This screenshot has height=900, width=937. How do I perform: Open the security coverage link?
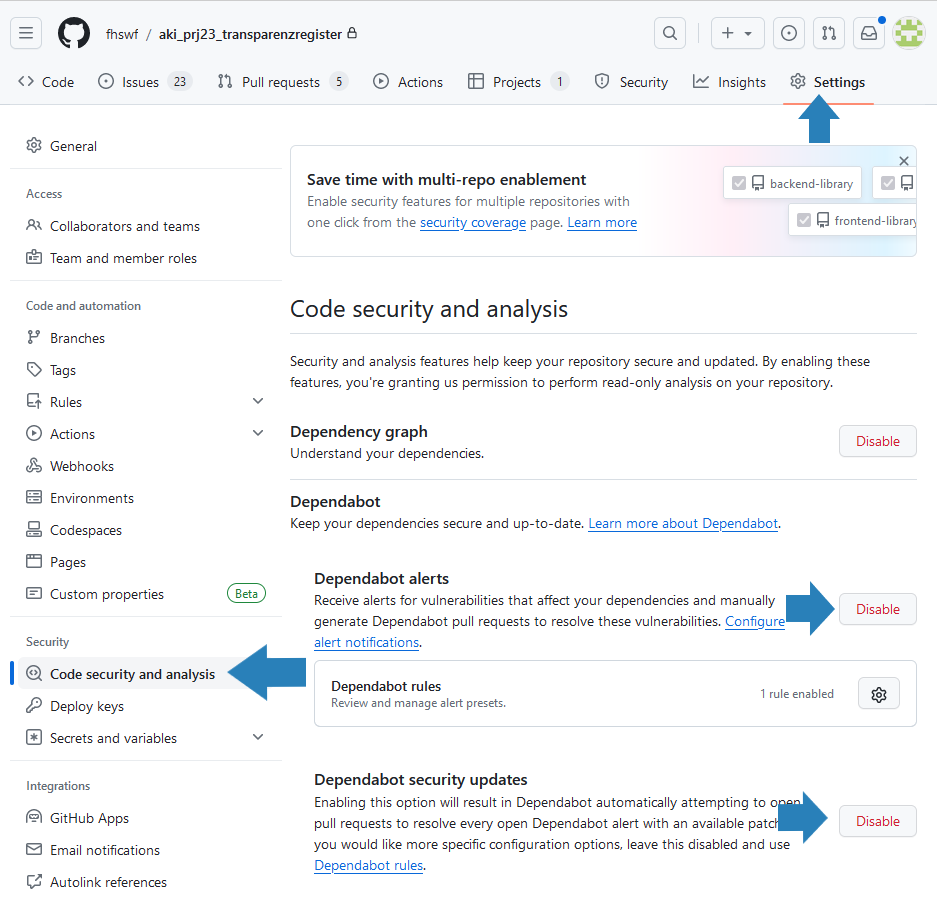(x=472, y=222)
